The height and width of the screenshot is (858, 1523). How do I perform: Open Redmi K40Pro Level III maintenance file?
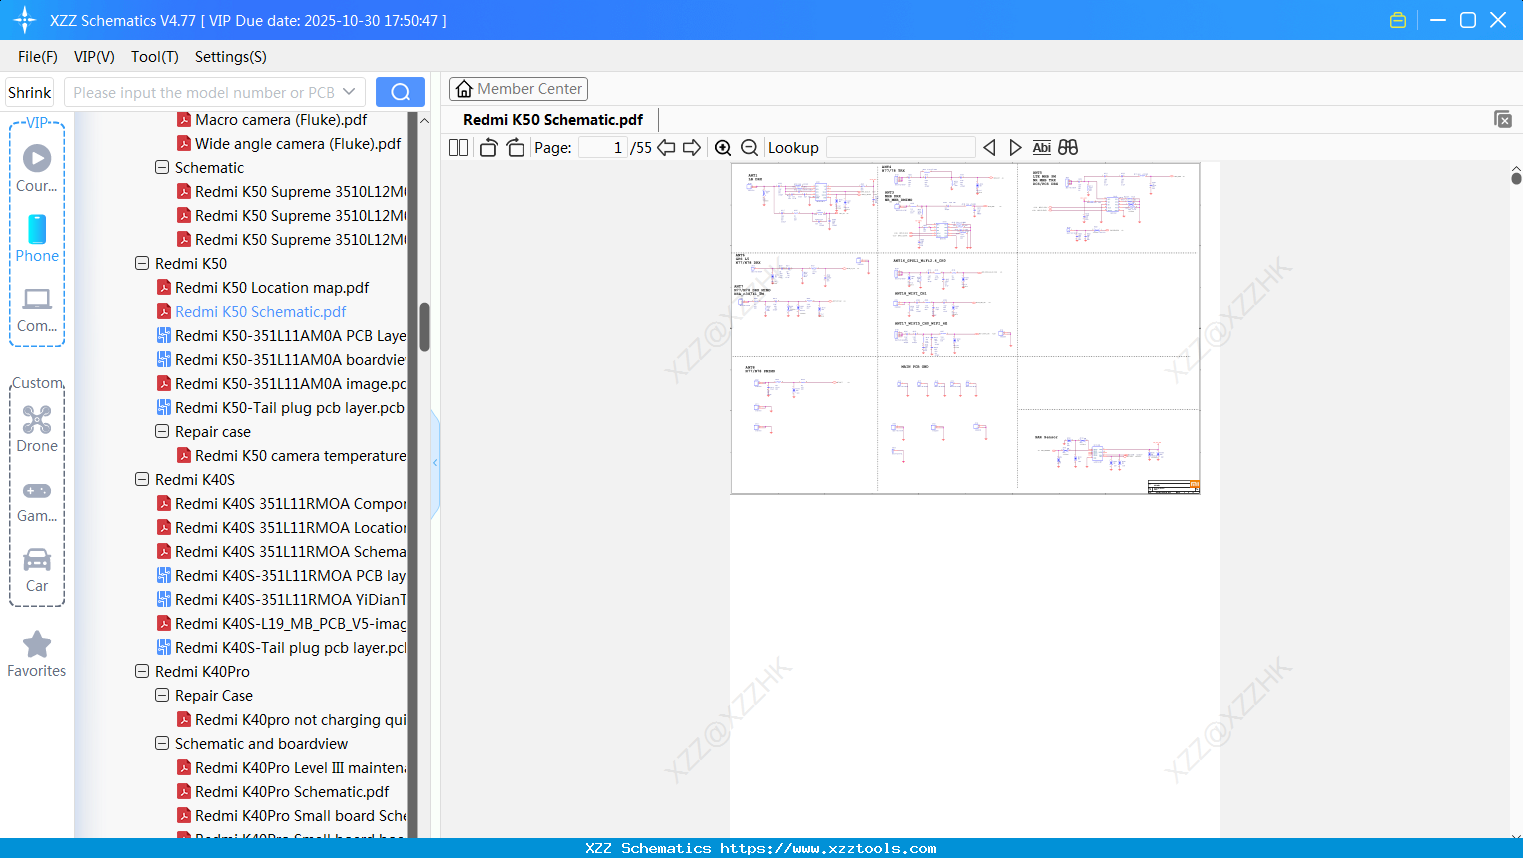291,768
